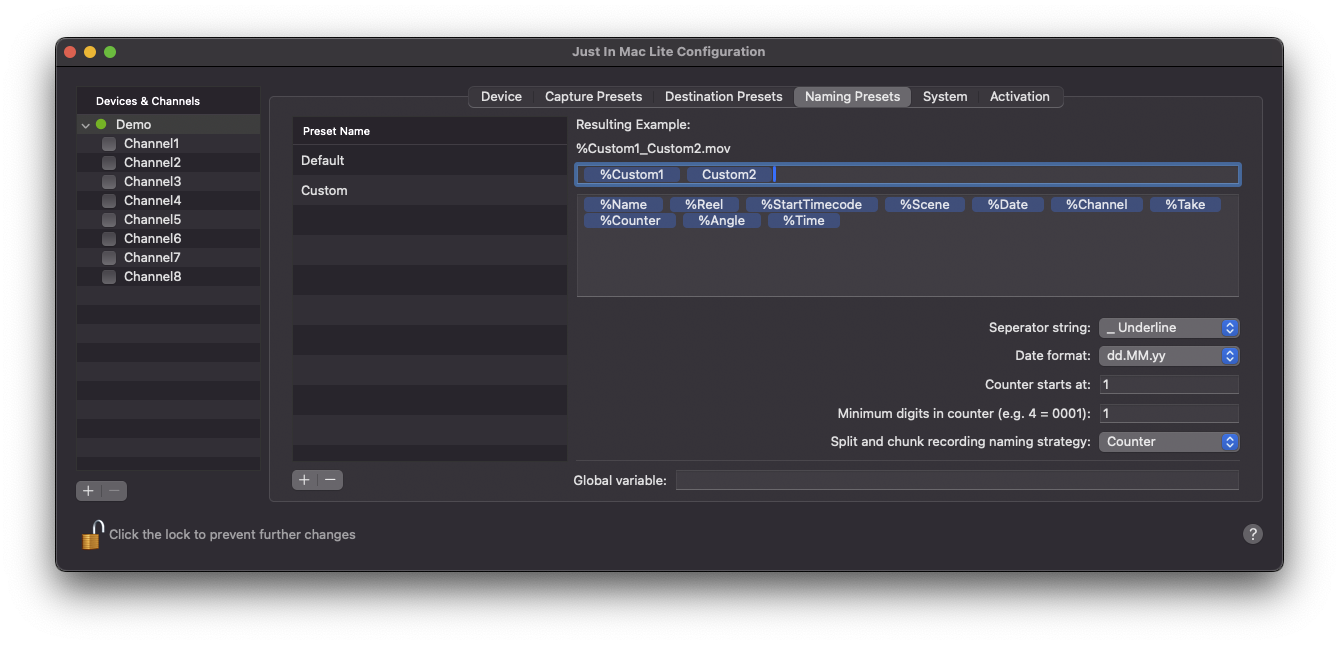Click the Counter starts at field

tap(1169, 384)
